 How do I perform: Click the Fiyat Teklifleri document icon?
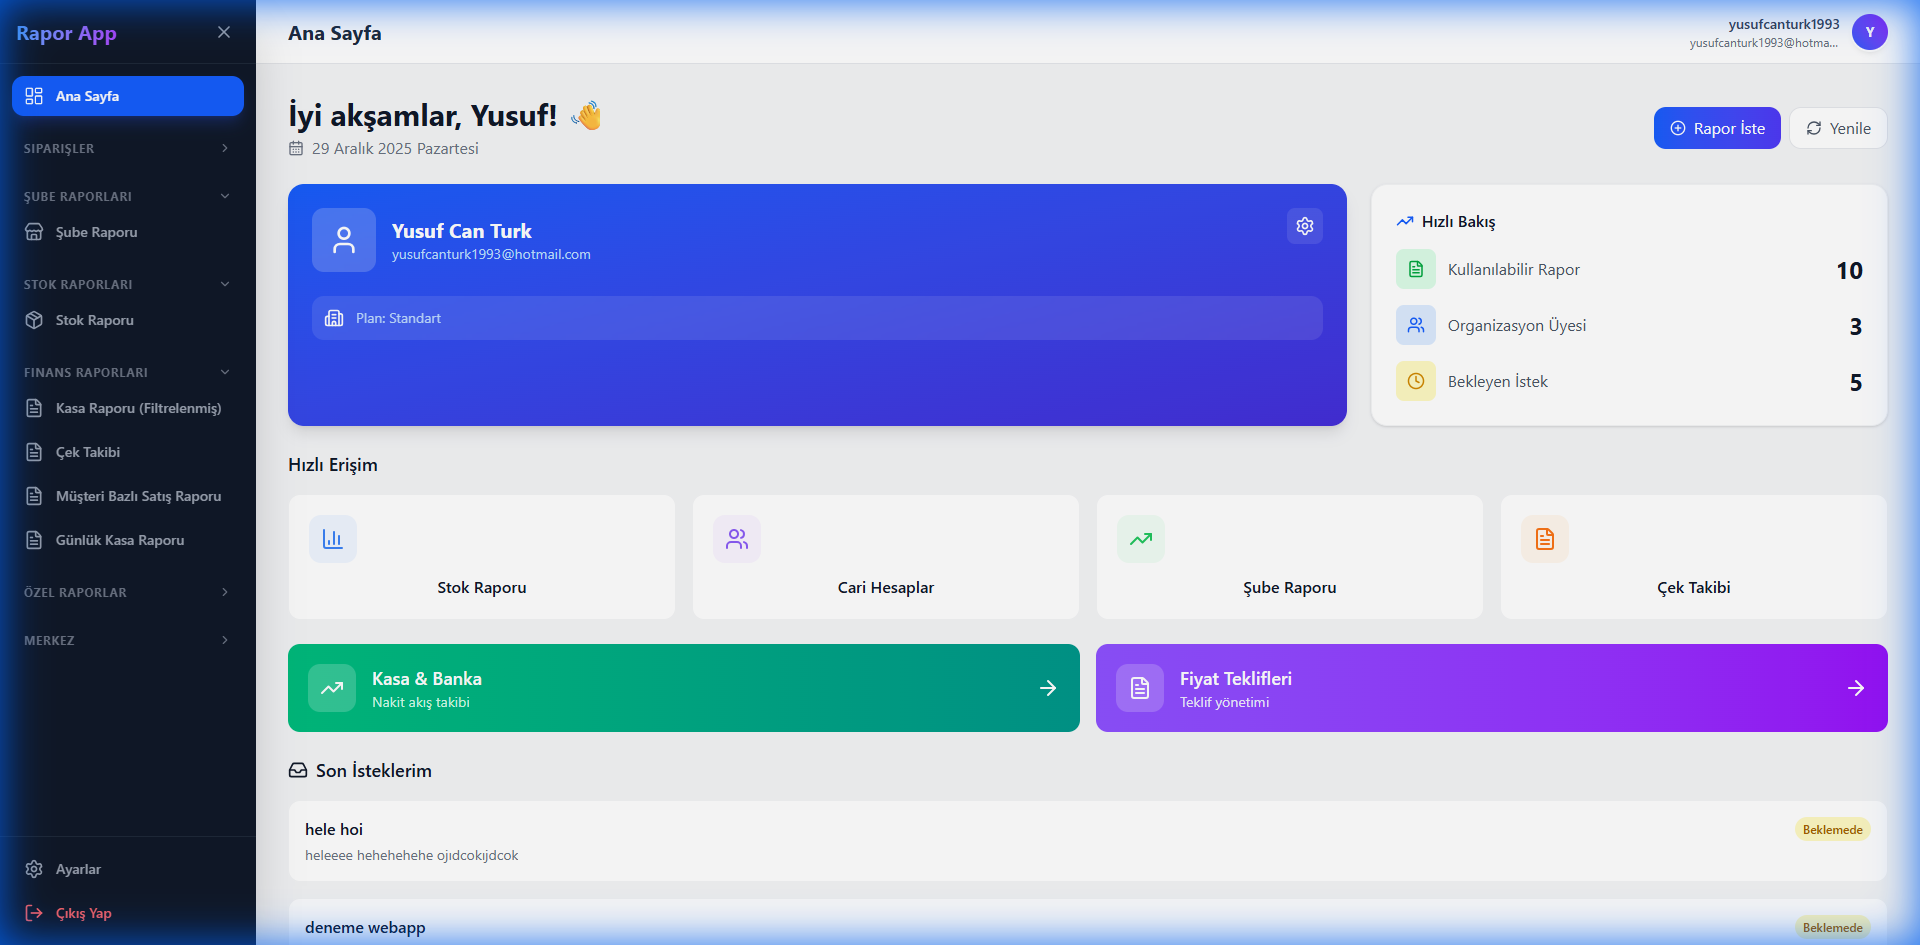1139,688
